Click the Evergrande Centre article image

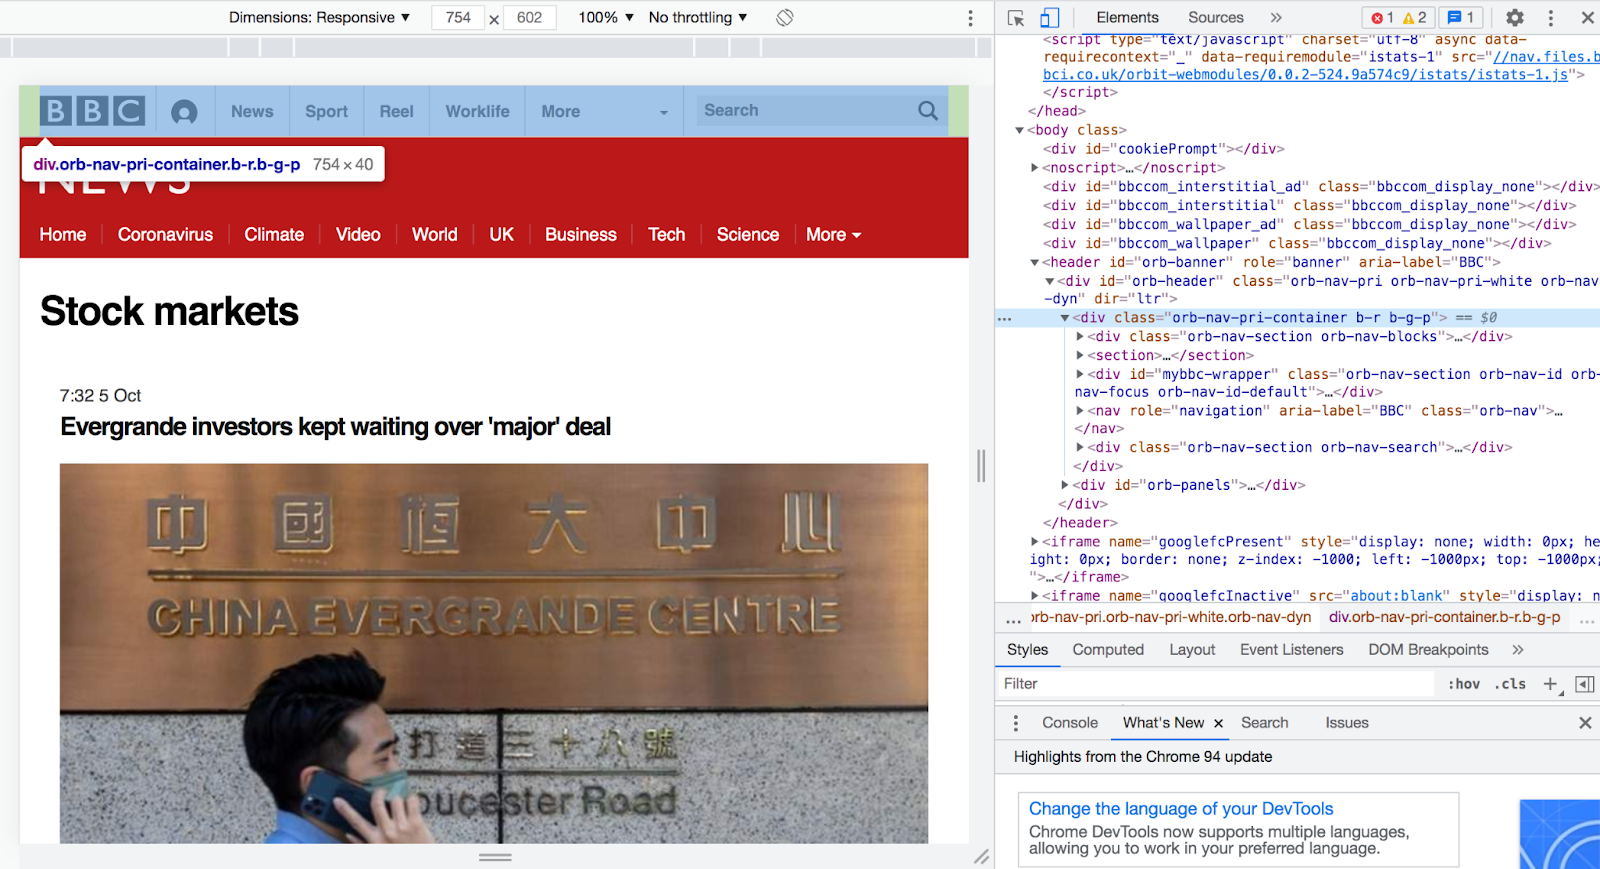[494, 653]
